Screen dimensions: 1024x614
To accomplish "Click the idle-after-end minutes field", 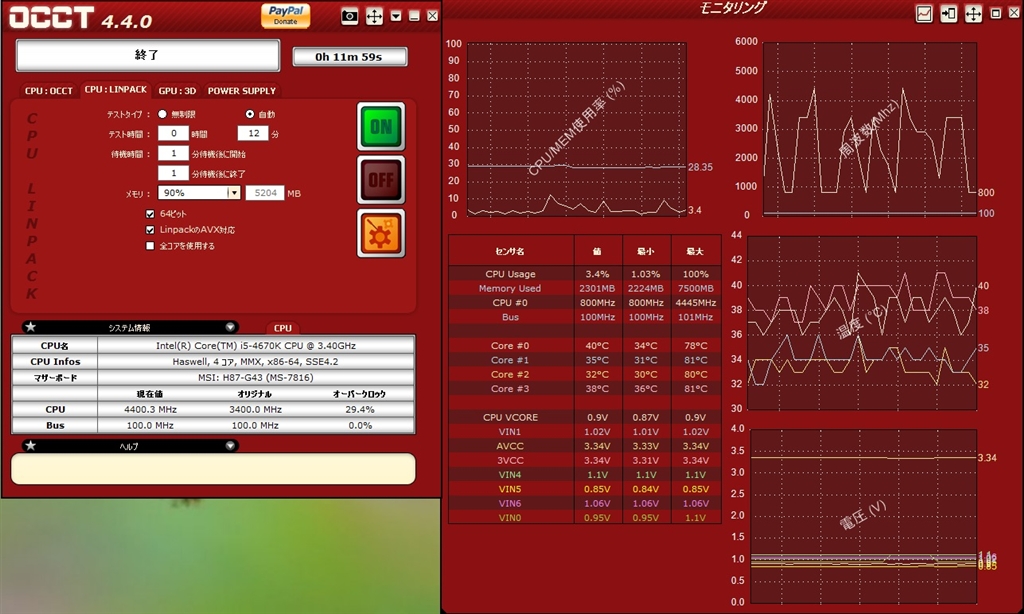I will pyautogui.click(x=173, y=173).
